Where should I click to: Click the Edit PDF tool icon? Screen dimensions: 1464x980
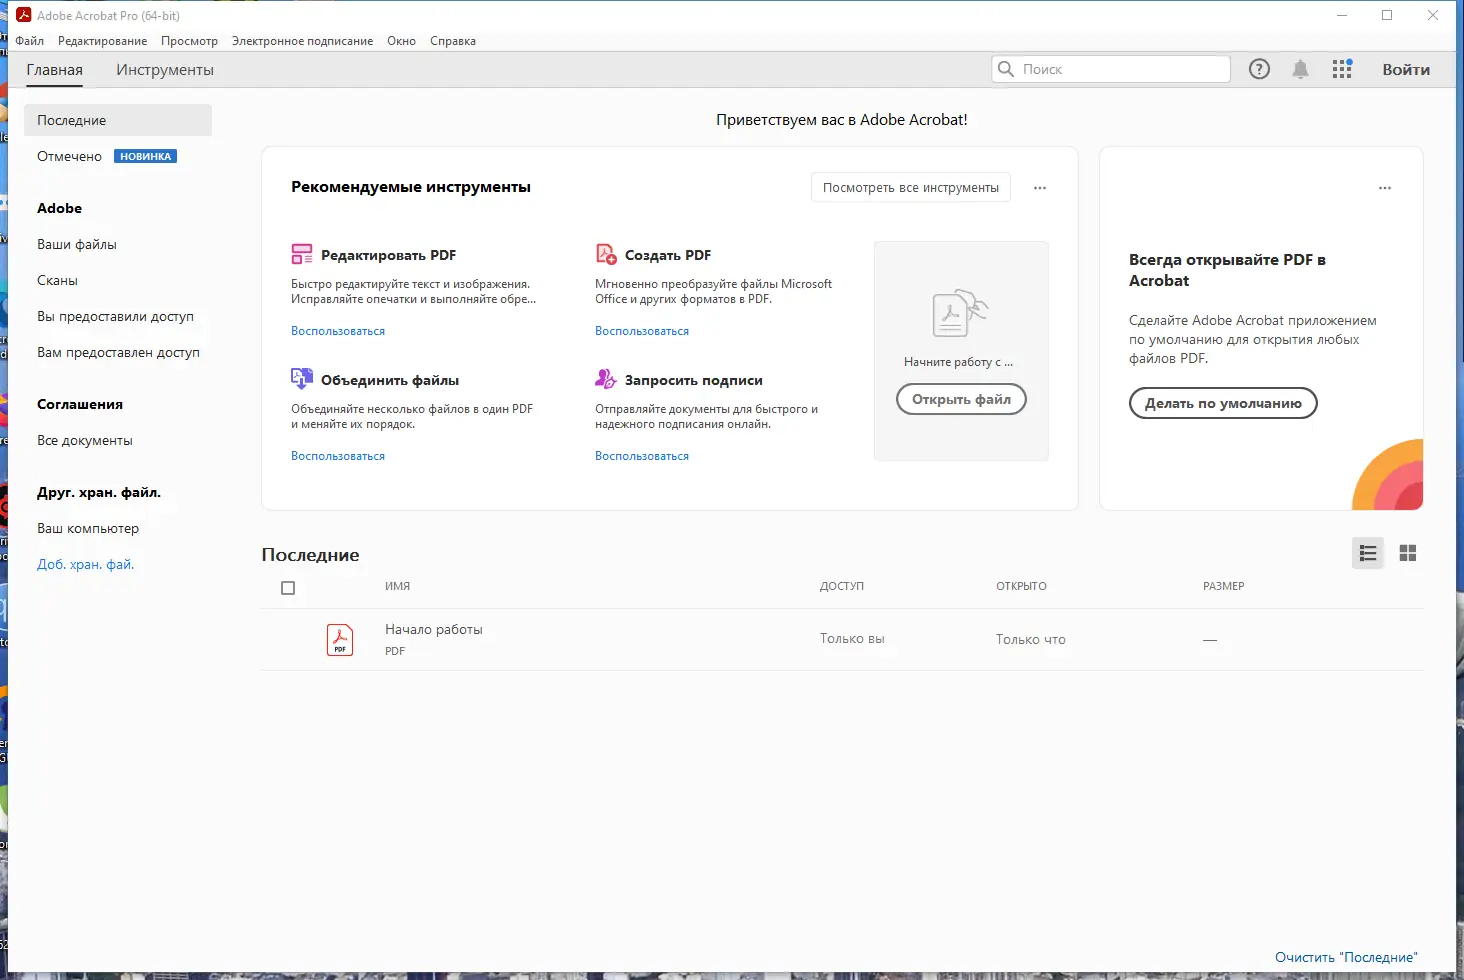click(302, 254)
